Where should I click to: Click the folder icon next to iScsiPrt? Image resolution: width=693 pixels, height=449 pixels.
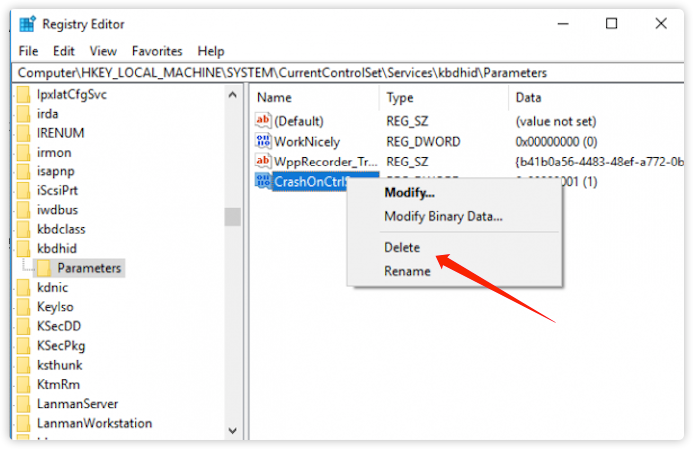click(23, 190)
